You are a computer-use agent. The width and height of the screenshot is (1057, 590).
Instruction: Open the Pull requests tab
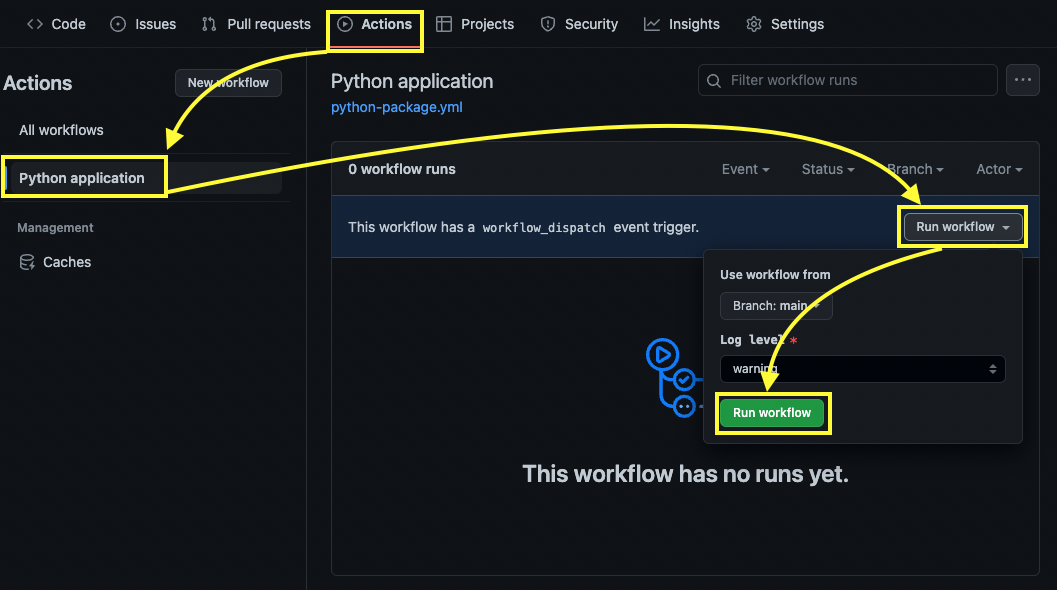tap(256, 24)
